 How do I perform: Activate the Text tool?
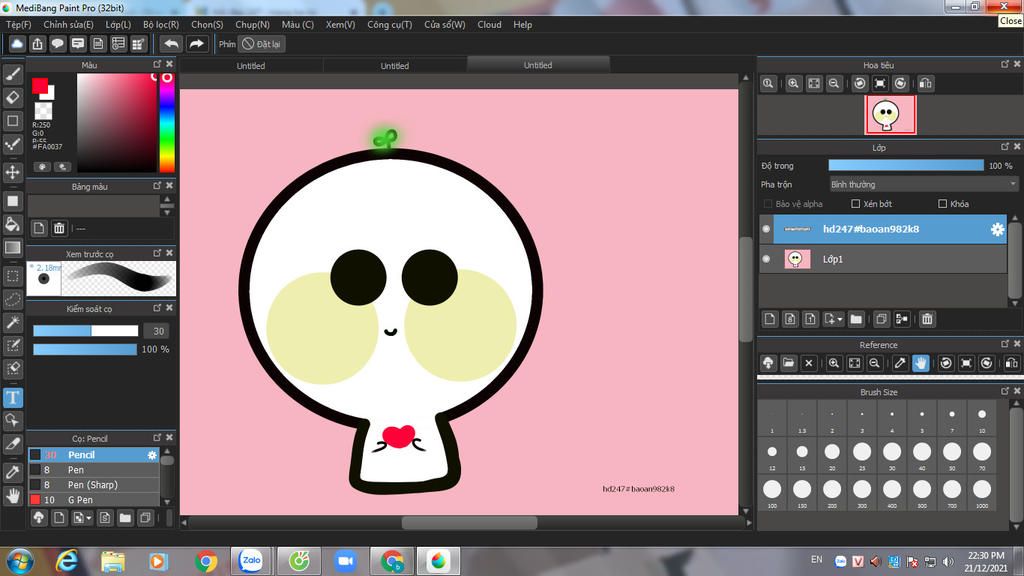(13, 397)
